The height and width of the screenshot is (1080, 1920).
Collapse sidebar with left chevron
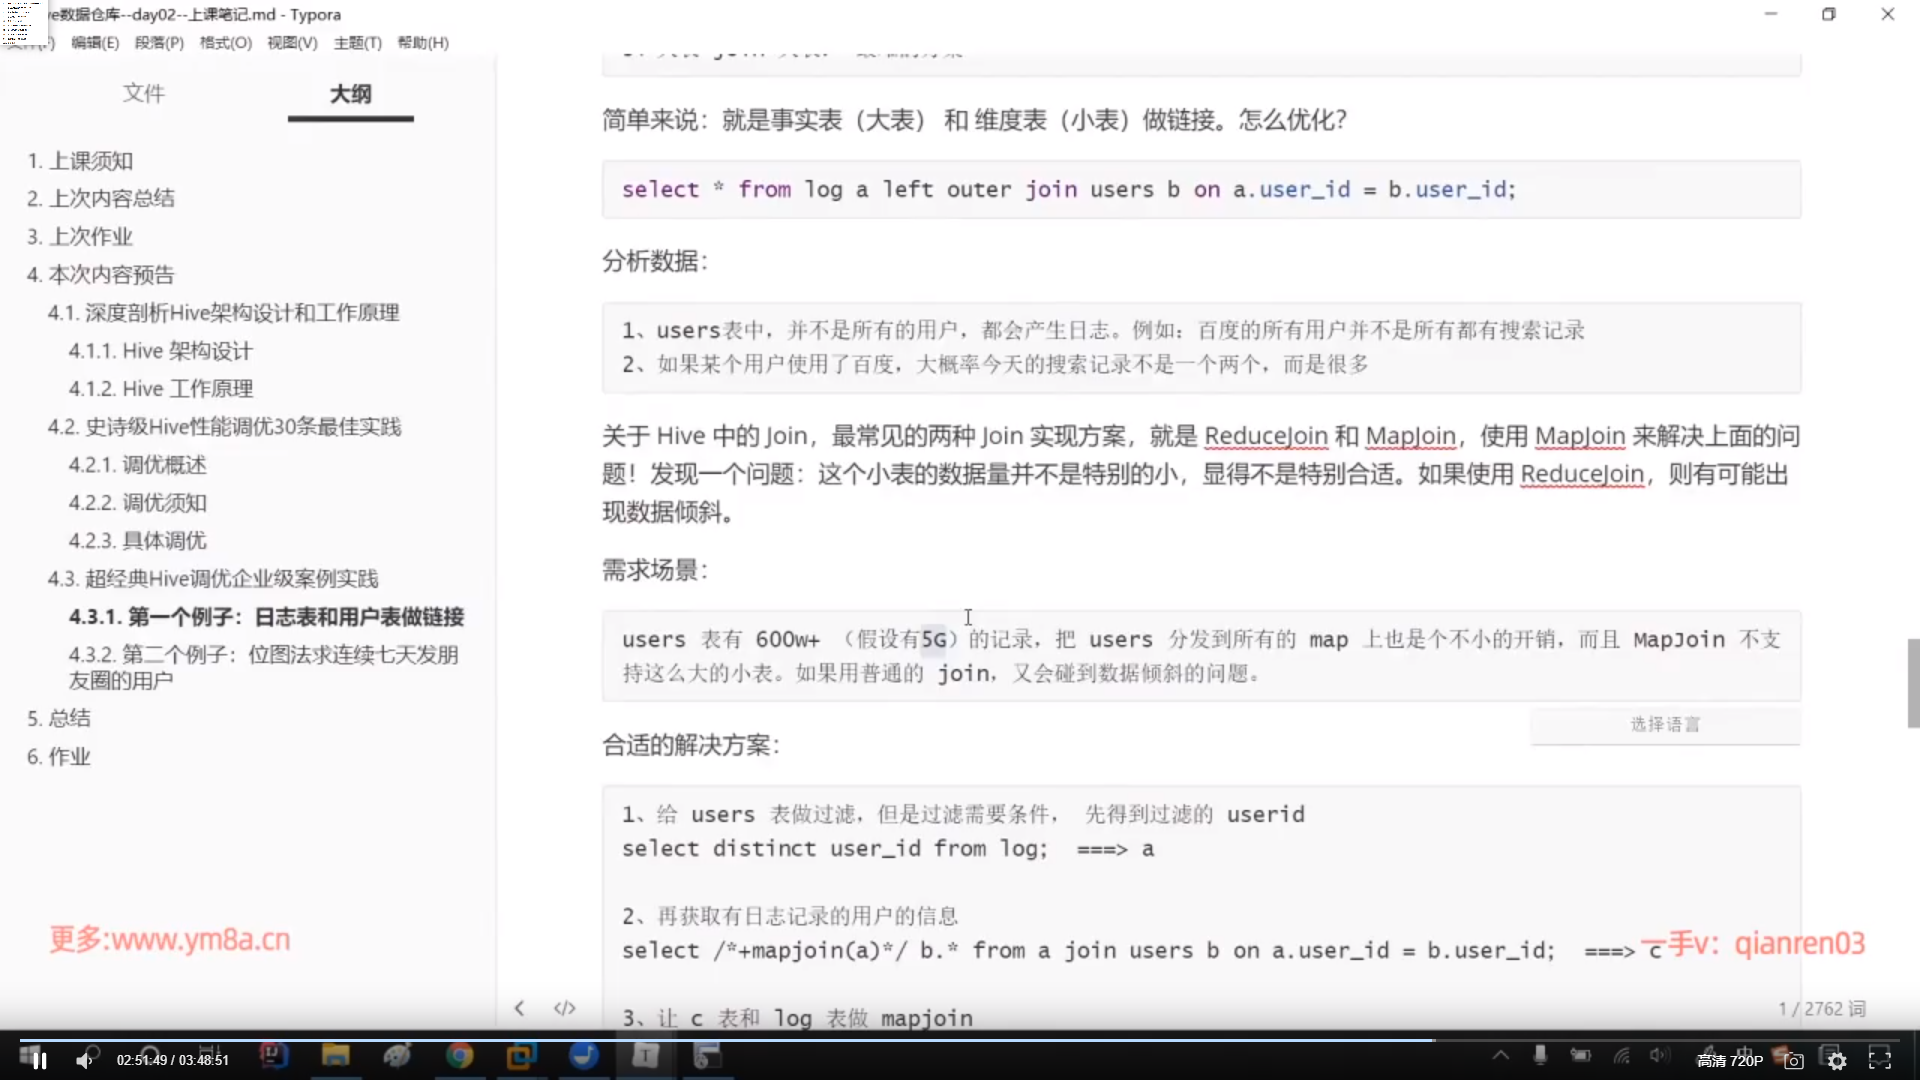pos(519,1008)
